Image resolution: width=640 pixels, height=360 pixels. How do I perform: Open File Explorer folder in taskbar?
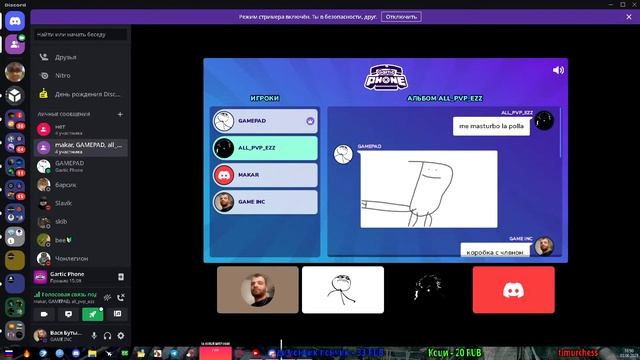[x=92, y=353]
